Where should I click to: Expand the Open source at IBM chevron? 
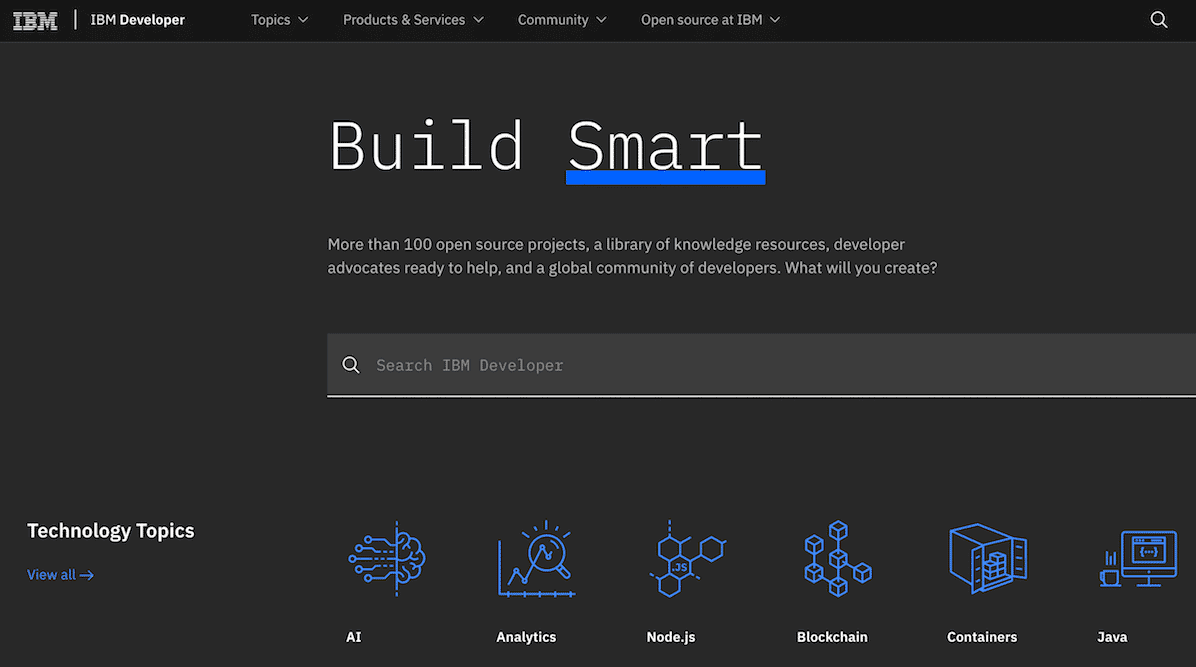(x=775, y=20)
